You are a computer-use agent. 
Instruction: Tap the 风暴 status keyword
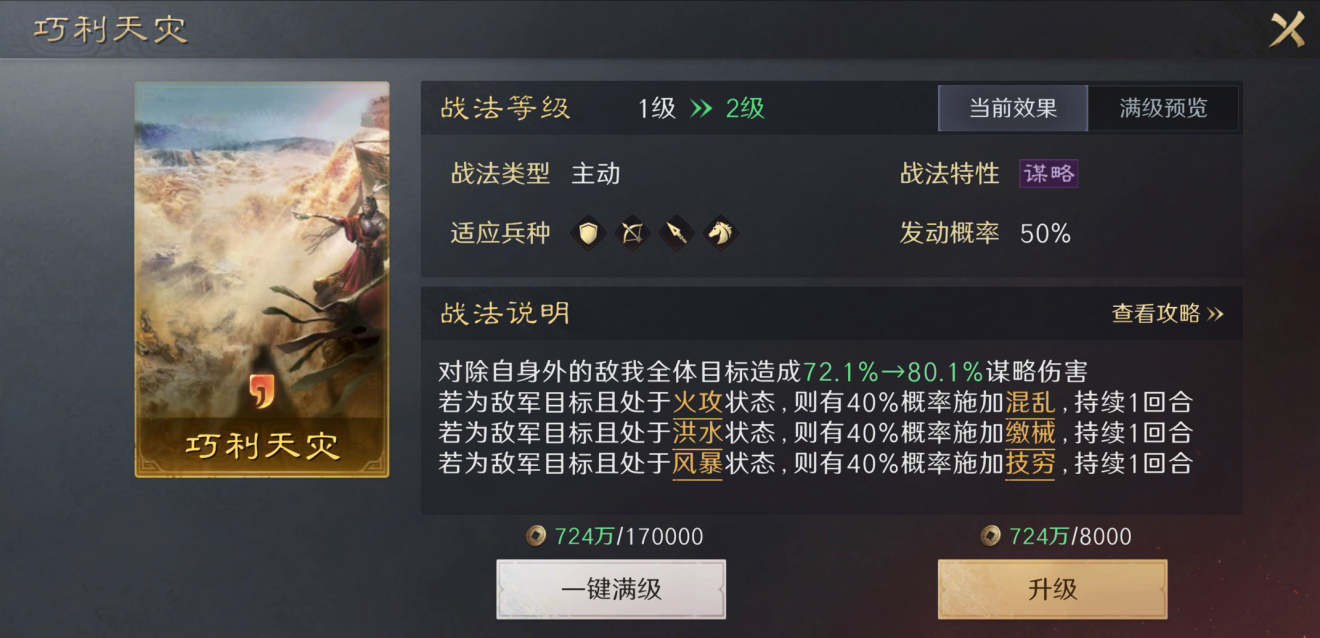tap(698, 465)
